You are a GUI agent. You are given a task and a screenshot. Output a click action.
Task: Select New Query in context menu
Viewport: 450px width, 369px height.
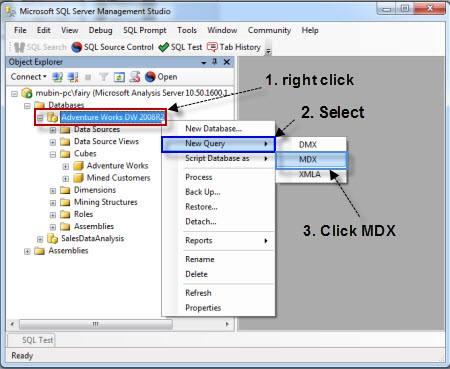click(x=218, y=144)
